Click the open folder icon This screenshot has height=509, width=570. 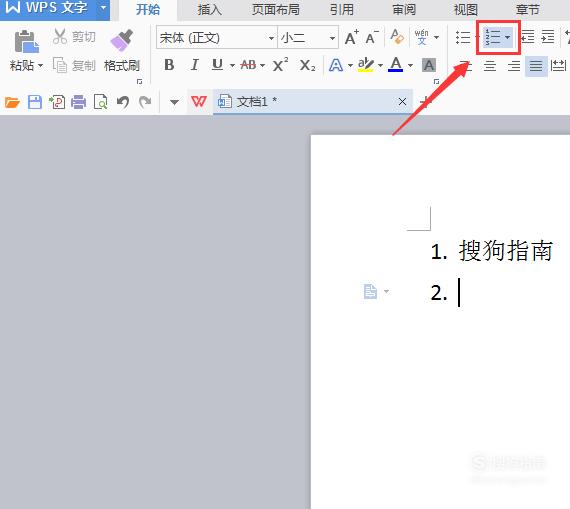[12, 102]
